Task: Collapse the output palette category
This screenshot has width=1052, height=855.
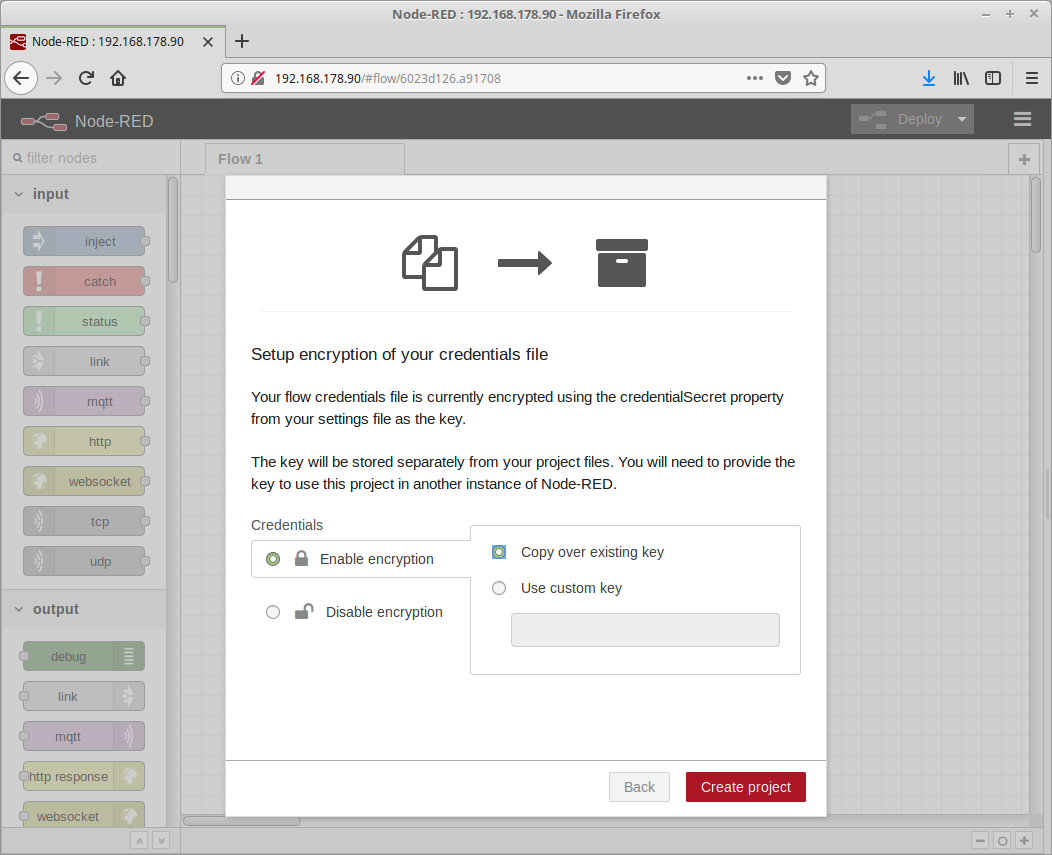Action: tap(19, 609)
